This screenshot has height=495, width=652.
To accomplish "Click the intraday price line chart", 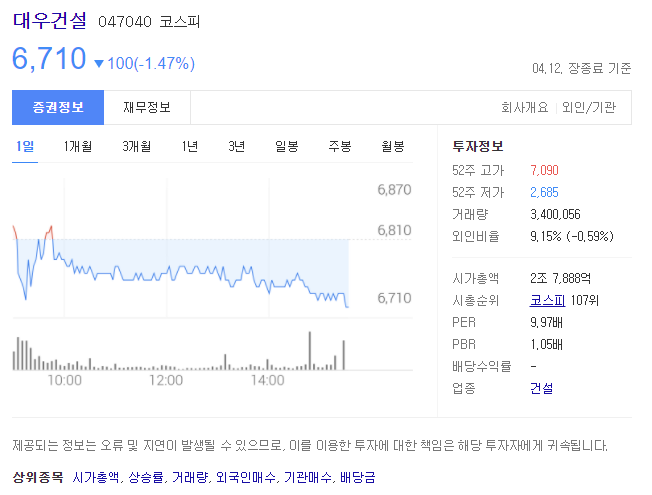I will pyautogui.click(x=181, y=266).
